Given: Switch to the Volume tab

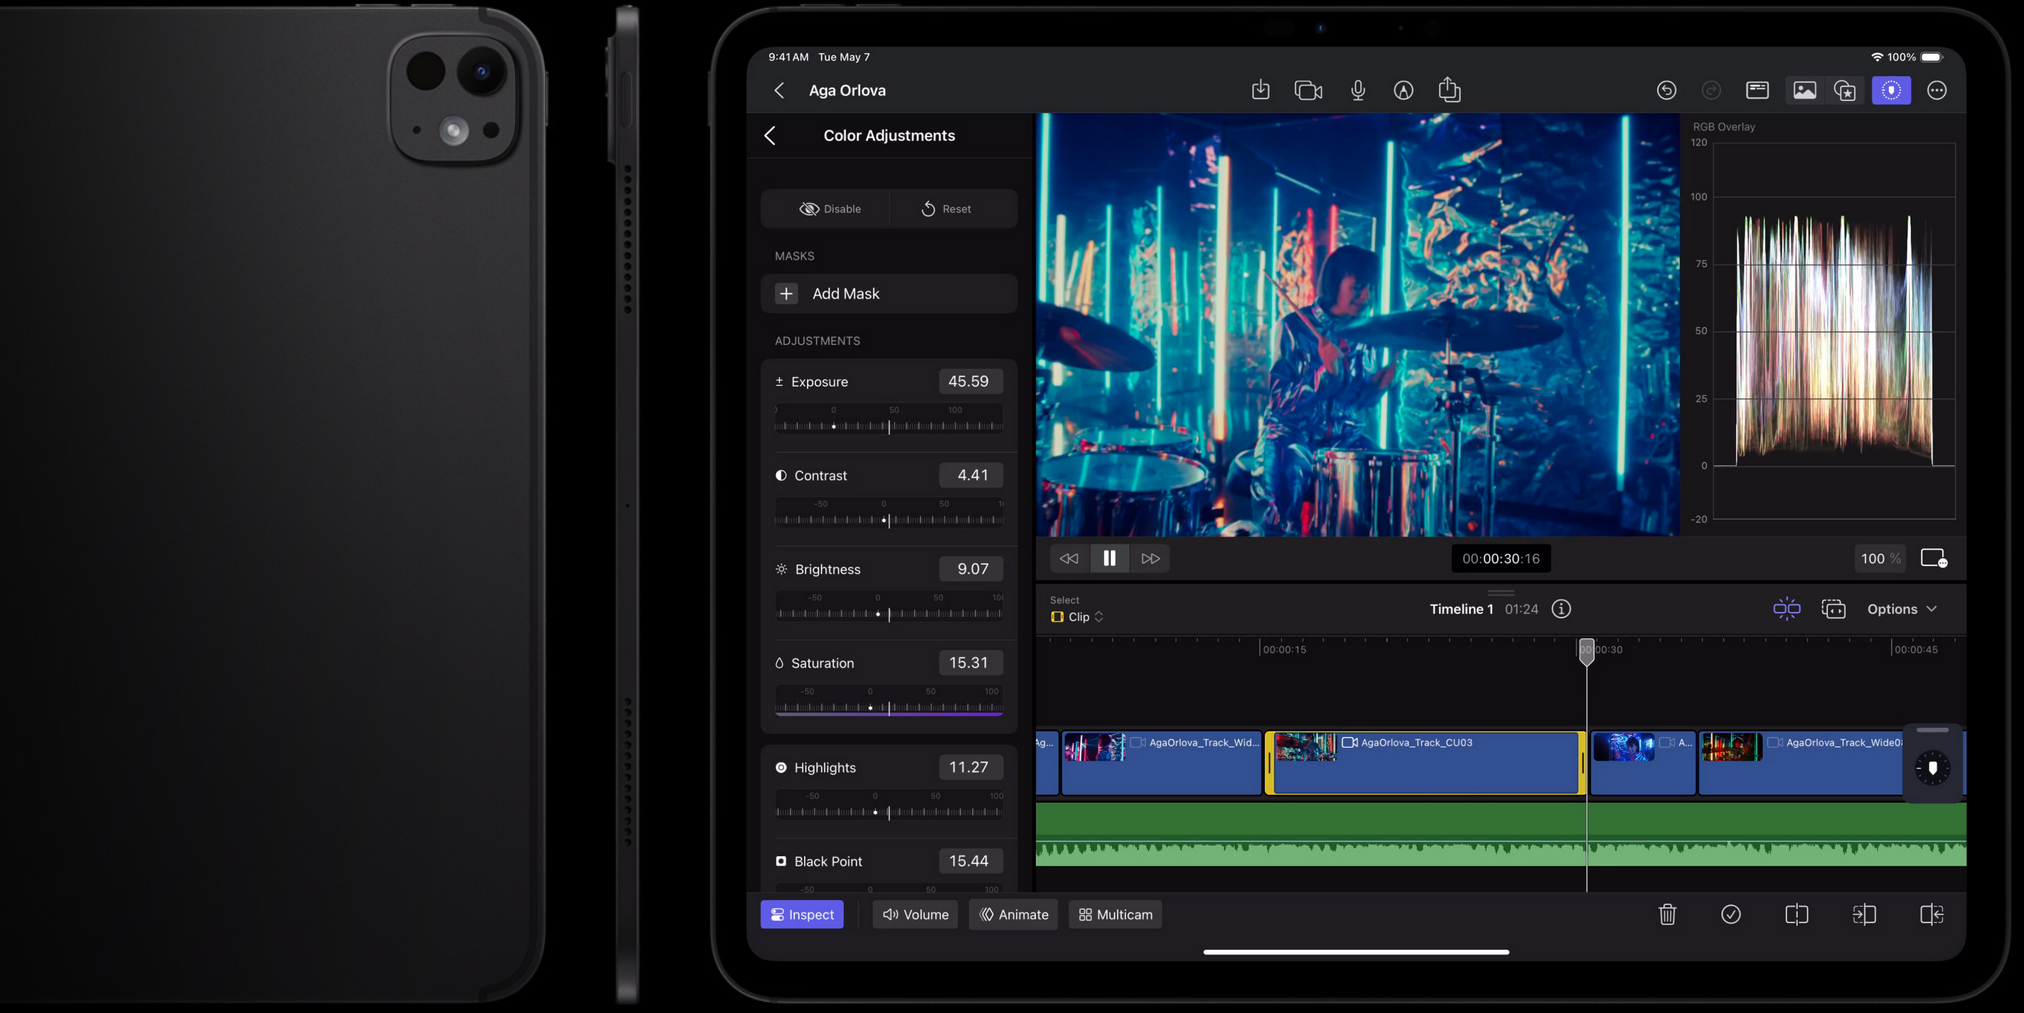Looking at the screenshot, I should coord(915,914).
